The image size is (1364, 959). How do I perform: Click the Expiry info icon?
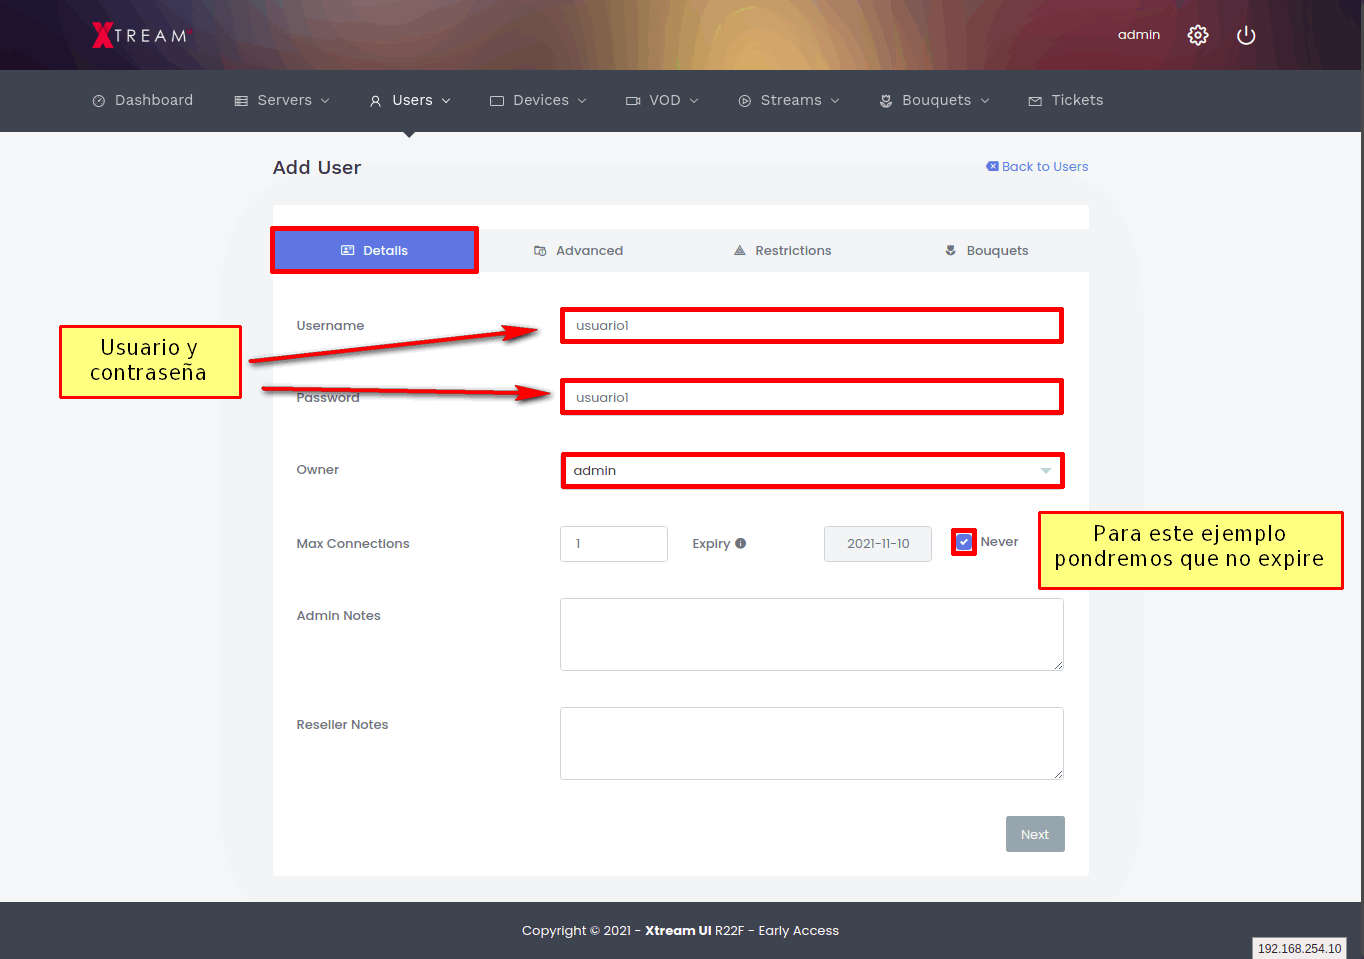[x=740, y=543]
